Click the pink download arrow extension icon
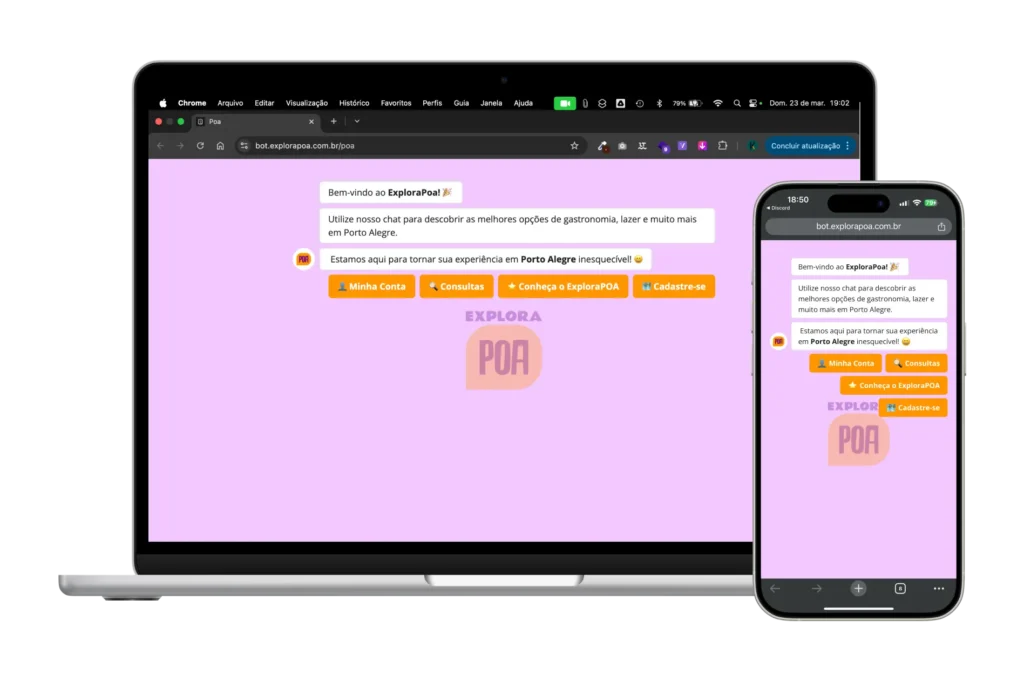1024x681 pixels. coord(702,146)
